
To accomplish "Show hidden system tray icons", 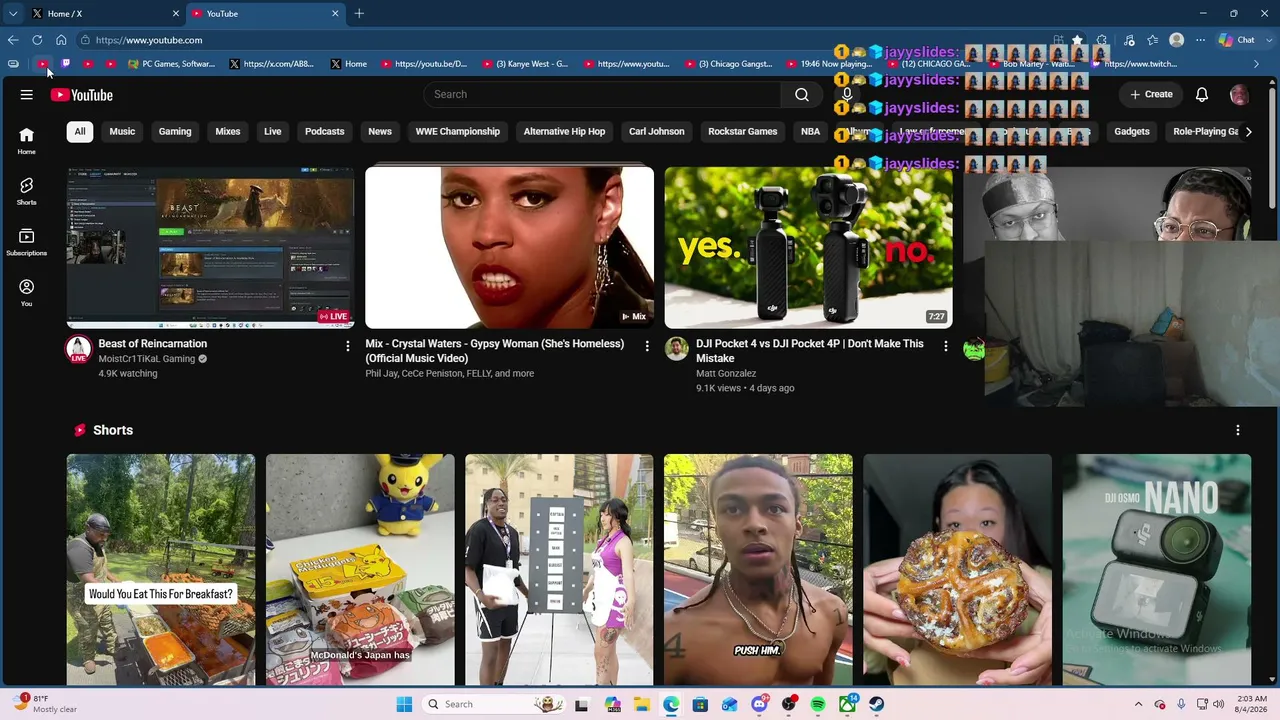I will click(1138, 704).
